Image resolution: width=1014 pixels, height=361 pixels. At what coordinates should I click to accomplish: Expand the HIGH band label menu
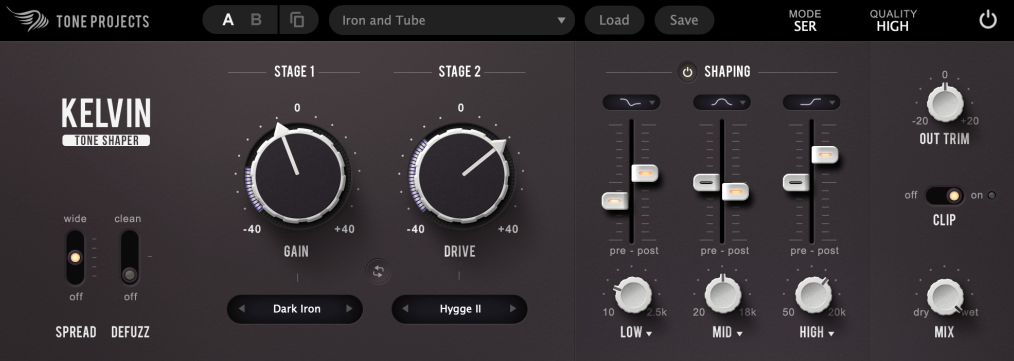(x=816, y=333)
